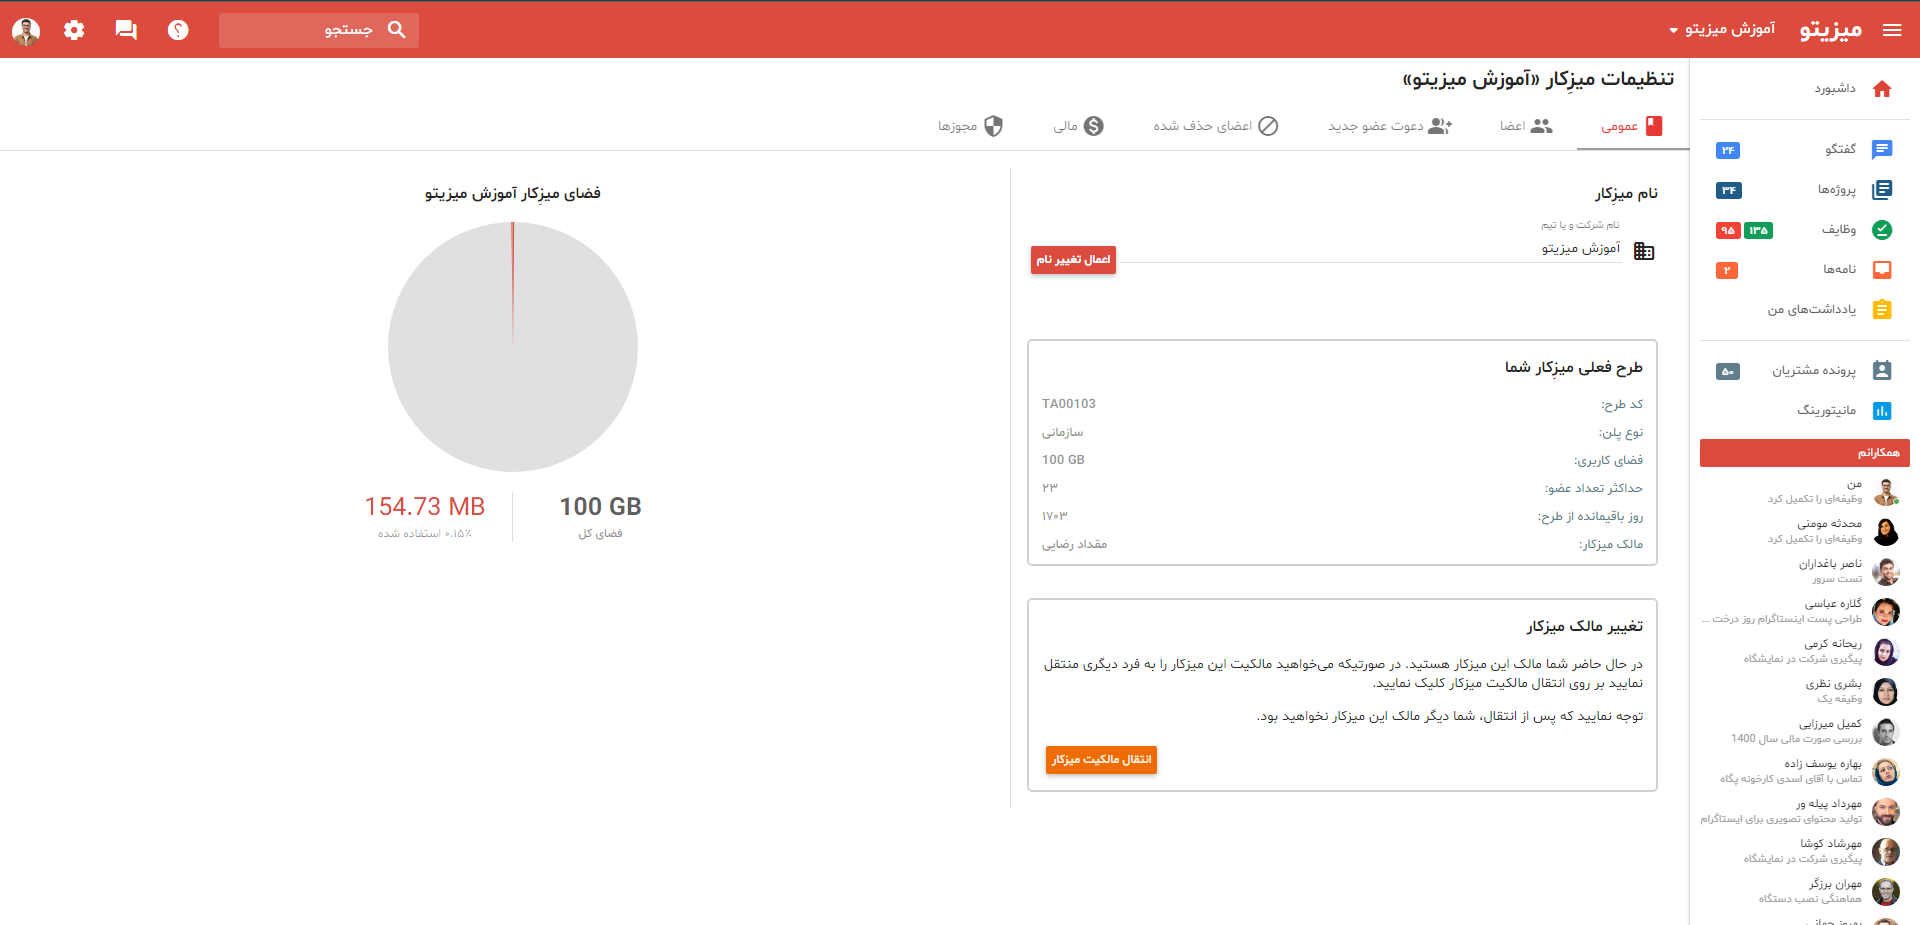Open پرونده مشتریان customers icon
Screen dimensions: 1920x925
click(x=1882, y=370)
